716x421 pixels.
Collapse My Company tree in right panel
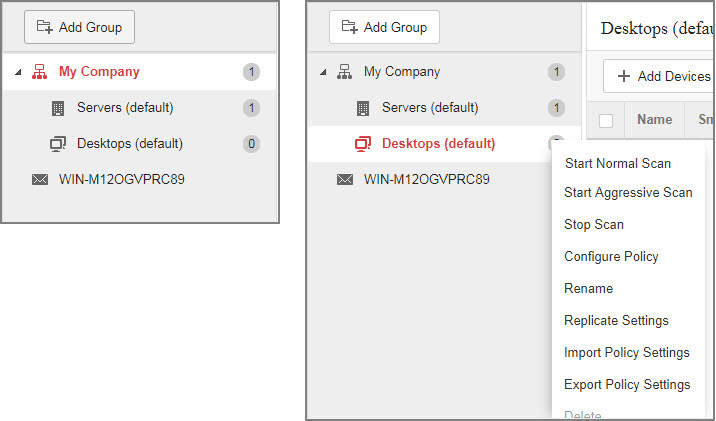click(323, 72)
